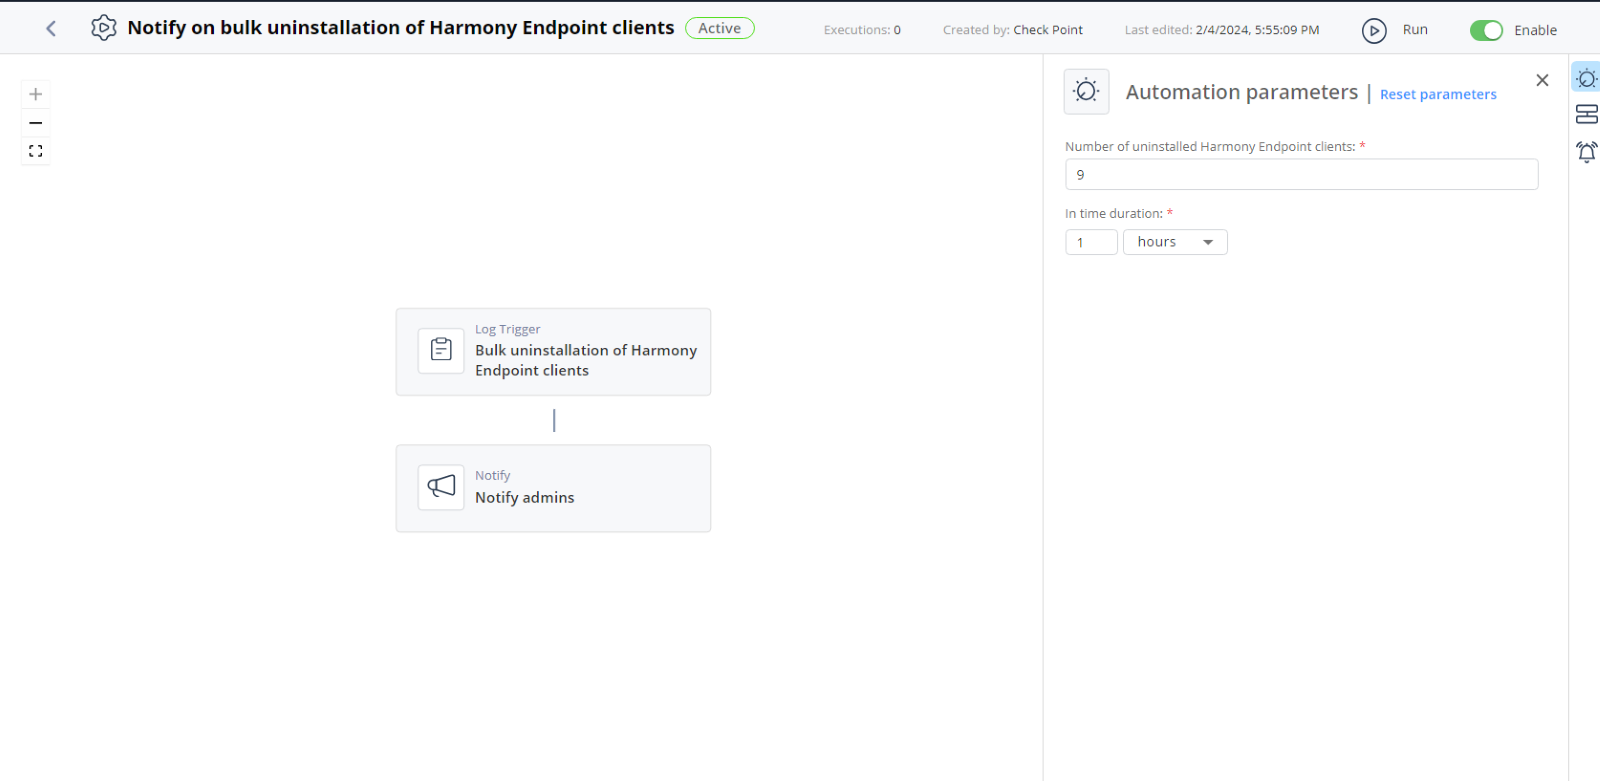Select the Notify admins node
Viewport: 1600px width, 781px height.
(553, 488)
